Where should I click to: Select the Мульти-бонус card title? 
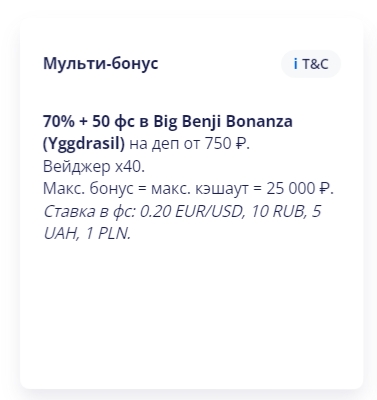coord(101,63)
